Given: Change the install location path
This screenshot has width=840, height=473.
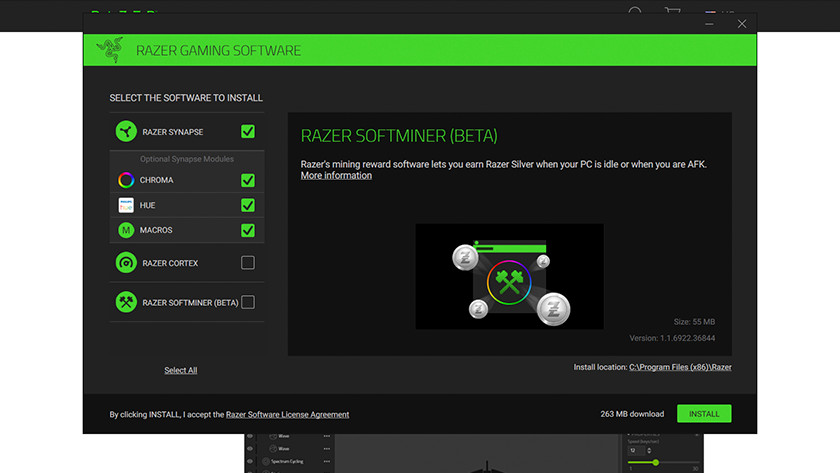Looking at the screenshot, I should click(680, 368).
